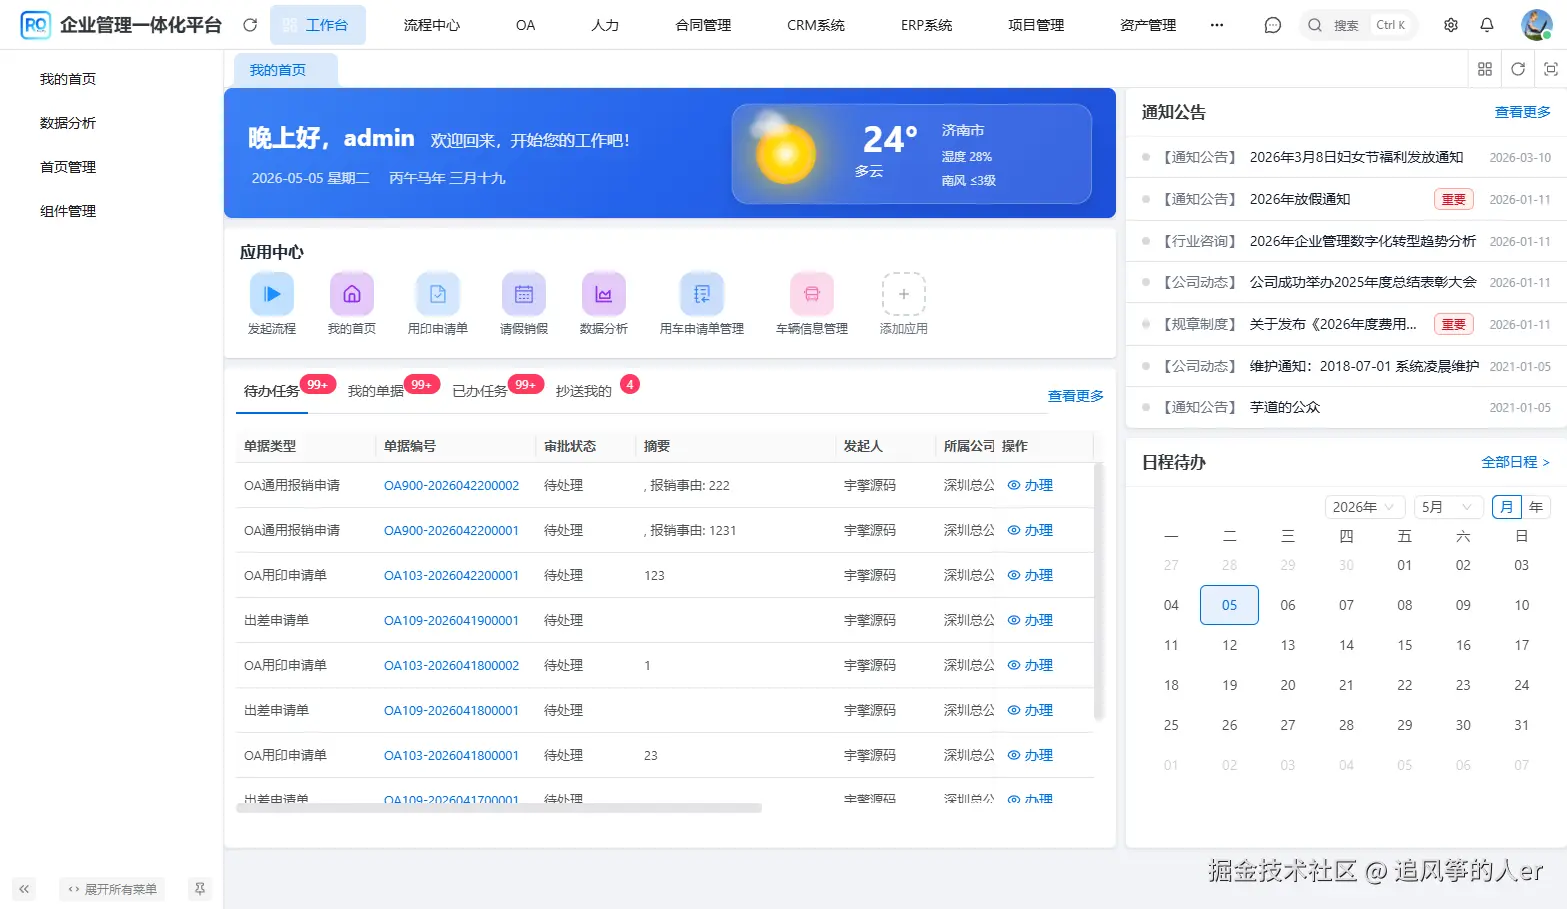Click 办理 for OA103-2026041800002
1567x909 pixels.
coord(1030,665)
